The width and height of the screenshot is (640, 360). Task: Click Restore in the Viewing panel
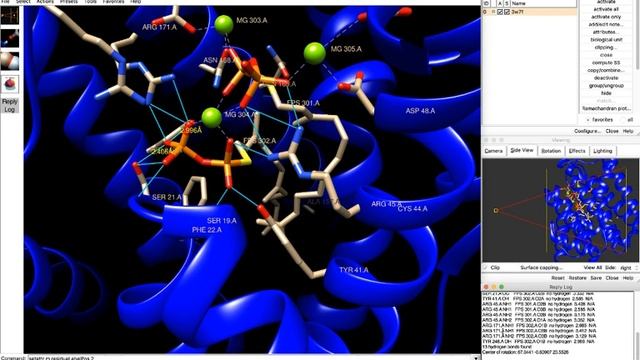tap(577, 278)
